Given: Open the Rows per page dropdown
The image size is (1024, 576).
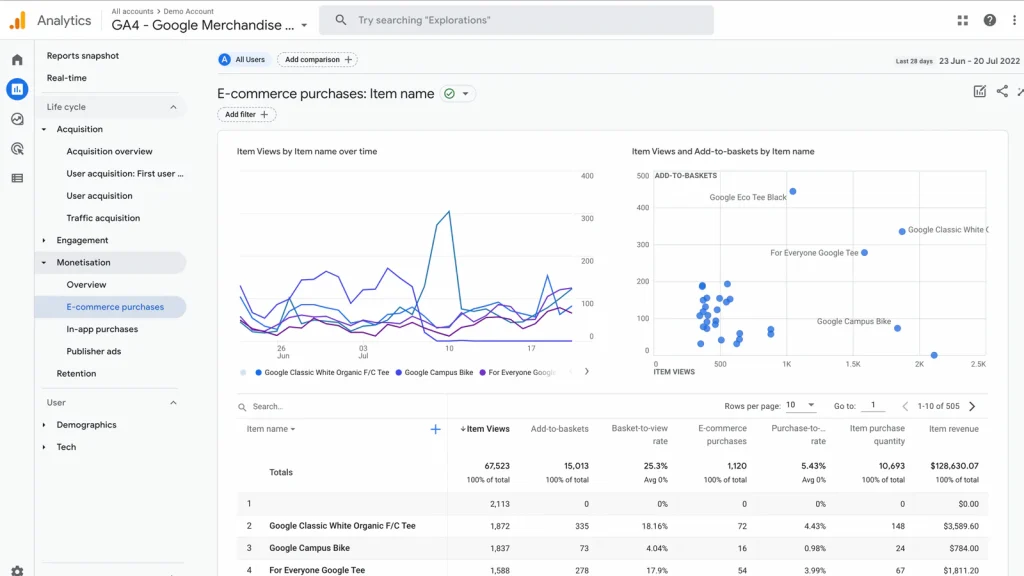Looking at the screenshot, I should (x=798, y=406).
